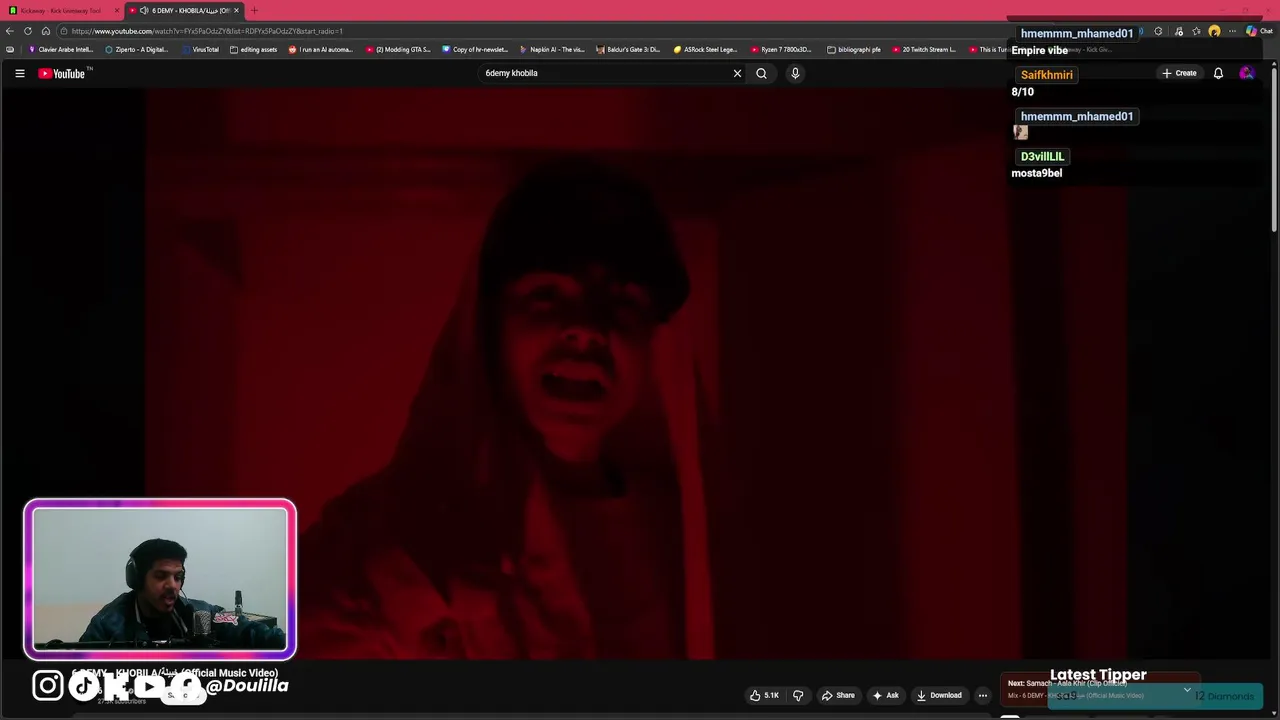
Task: Open the Copy of hr-newsletter bookmark
Action: (475, 49)
